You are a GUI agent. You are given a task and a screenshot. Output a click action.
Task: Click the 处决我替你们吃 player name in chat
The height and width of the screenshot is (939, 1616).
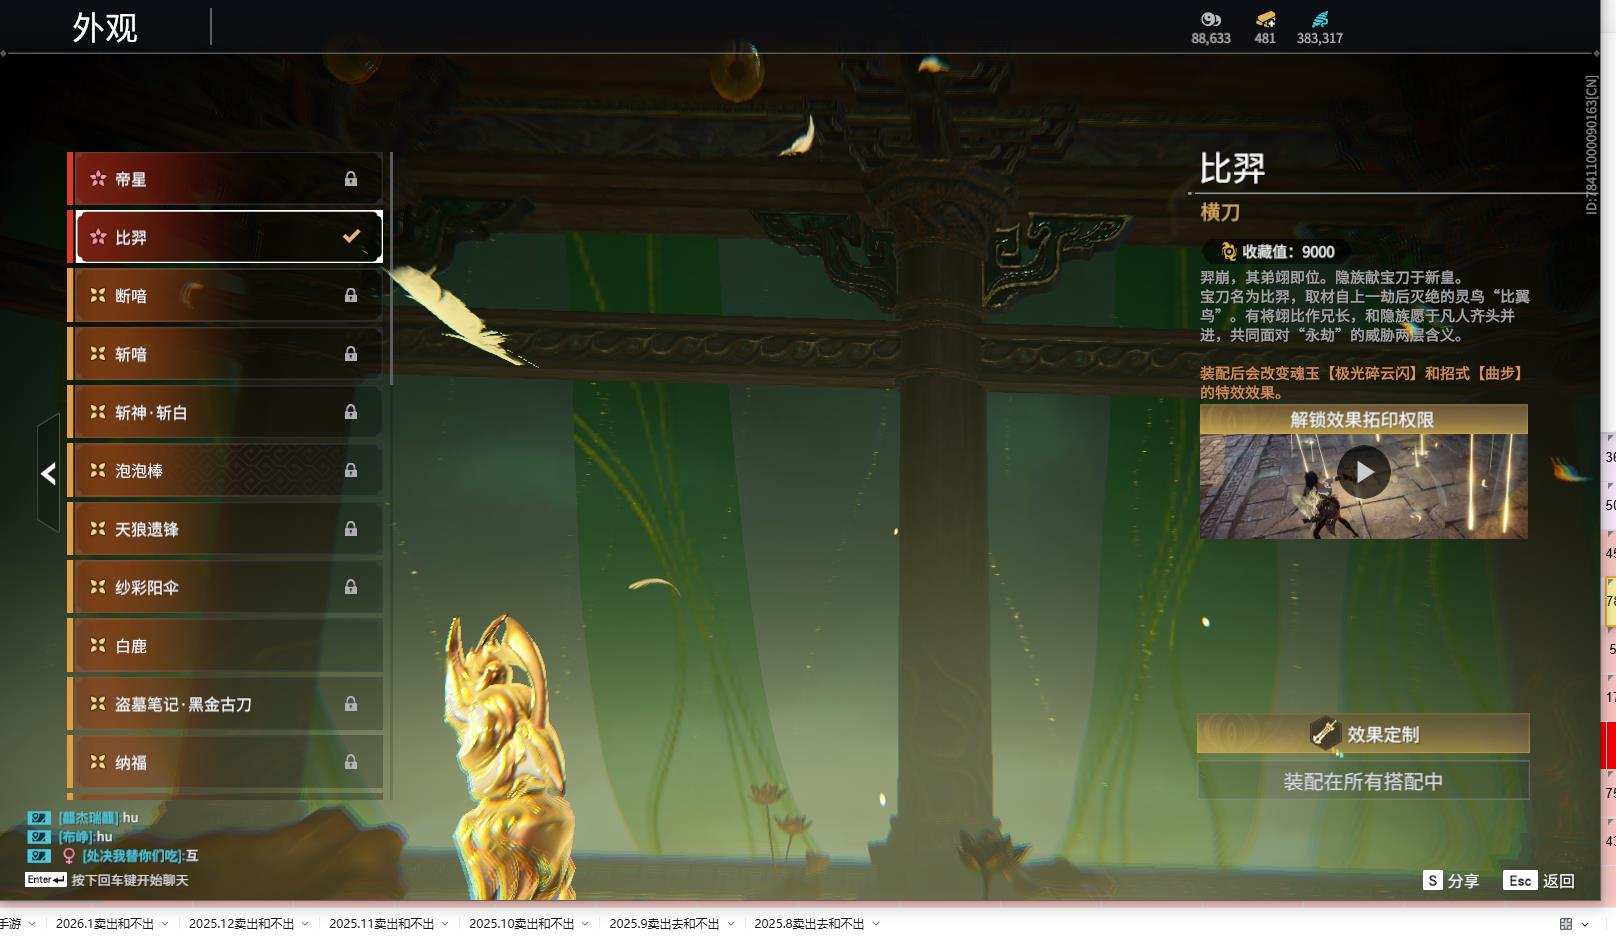tap(132, 856)
